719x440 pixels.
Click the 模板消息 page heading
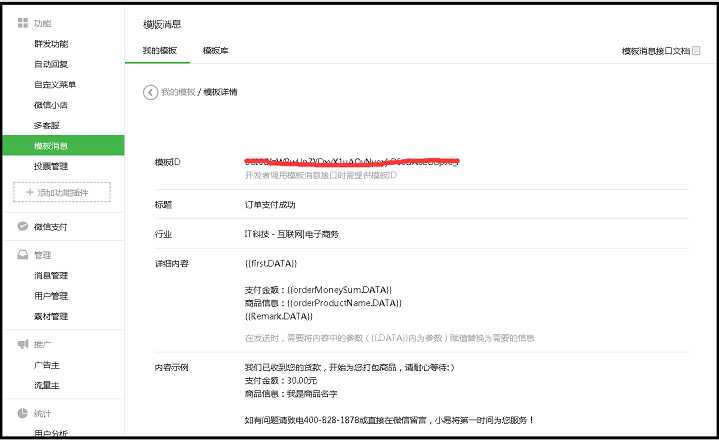pos(162,24)
